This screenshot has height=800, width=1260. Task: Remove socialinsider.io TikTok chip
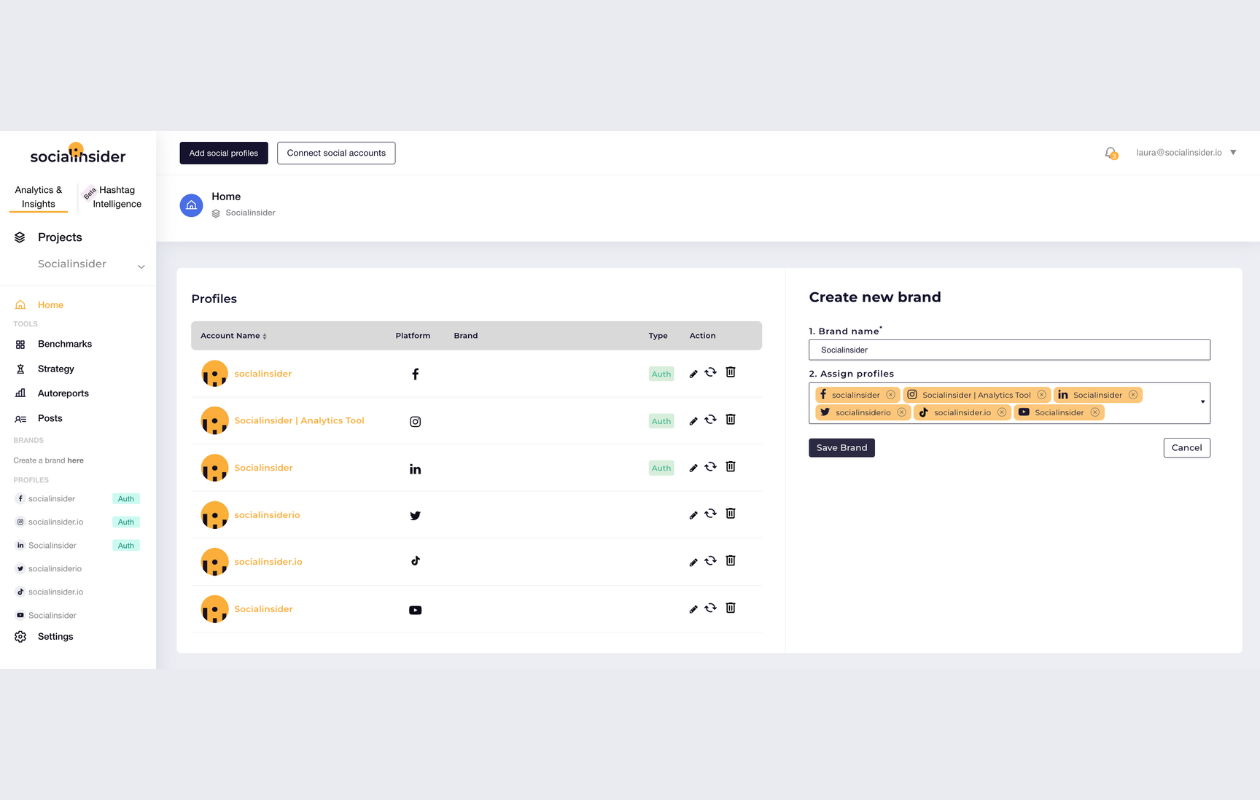tap(1002, 412)
